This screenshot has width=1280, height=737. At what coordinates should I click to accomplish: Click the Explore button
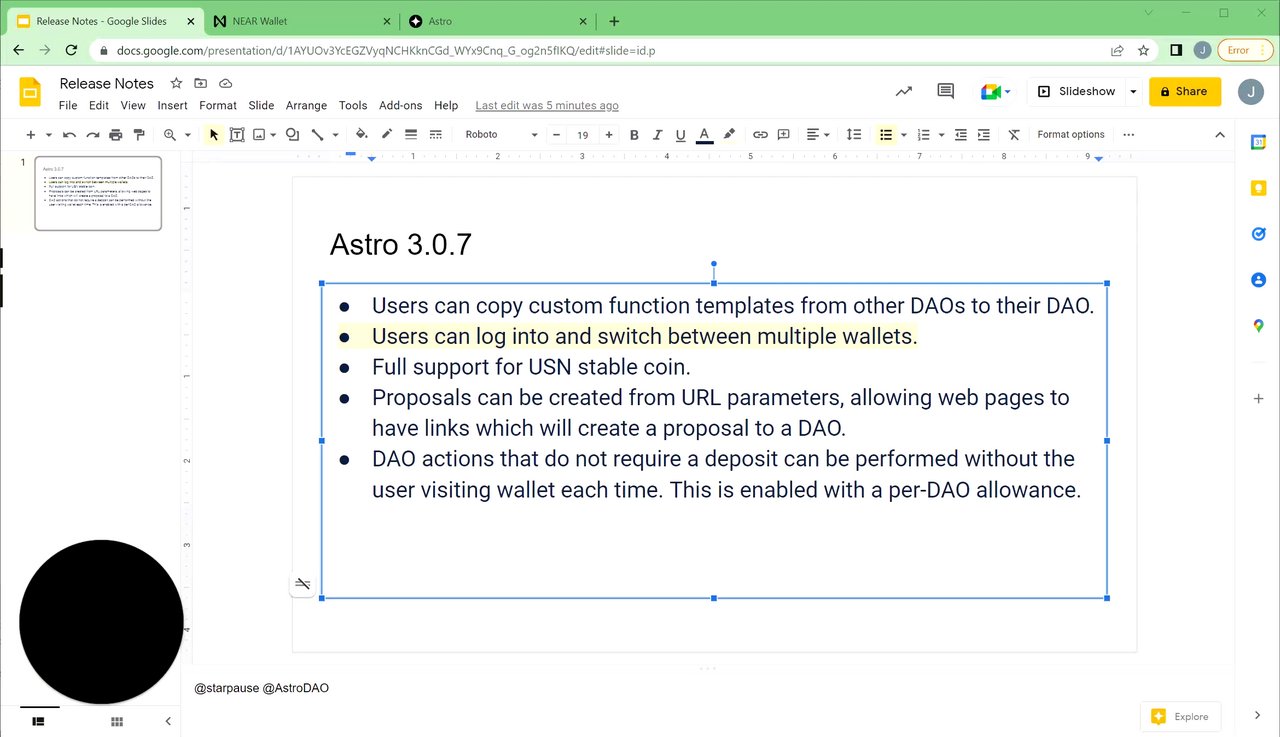click(x=1180, y=716)
